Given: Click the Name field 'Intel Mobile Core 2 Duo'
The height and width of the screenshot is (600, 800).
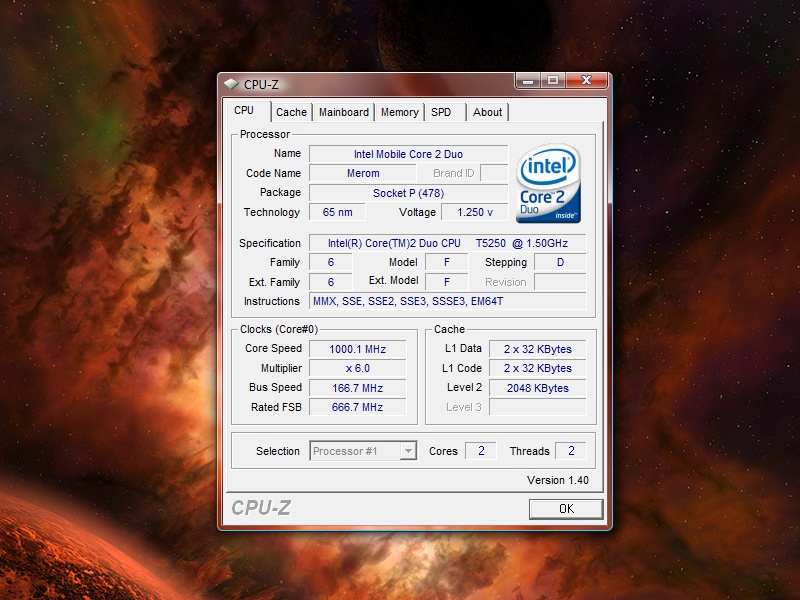Looking at the screenshot, I should coord(408,154).
